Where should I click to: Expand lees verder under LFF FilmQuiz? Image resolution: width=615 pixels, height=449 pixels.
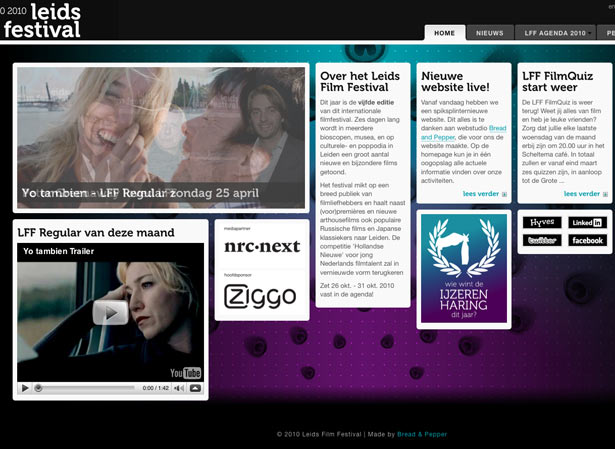(x=582, y=194)
